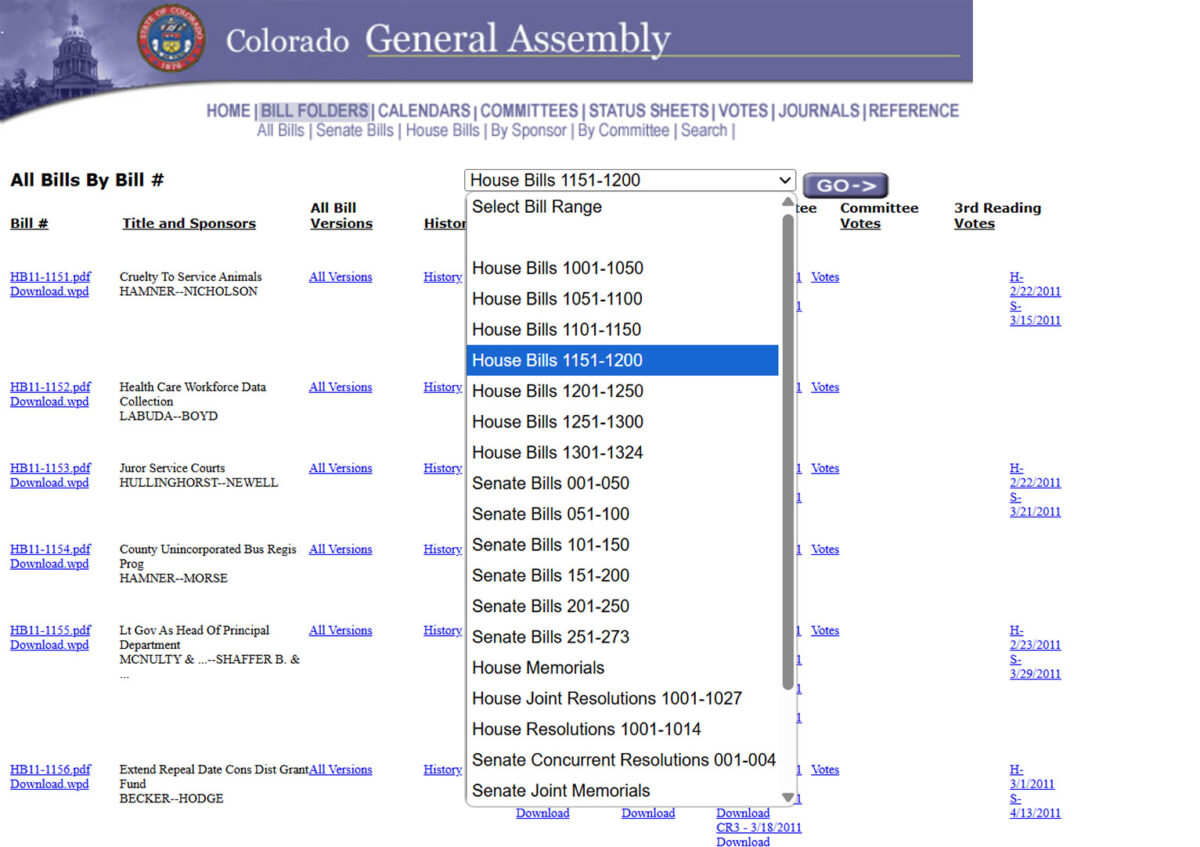Select Senate Bills 151-200 option
This screenshot has height=847, width=1200.
(622, 576)
